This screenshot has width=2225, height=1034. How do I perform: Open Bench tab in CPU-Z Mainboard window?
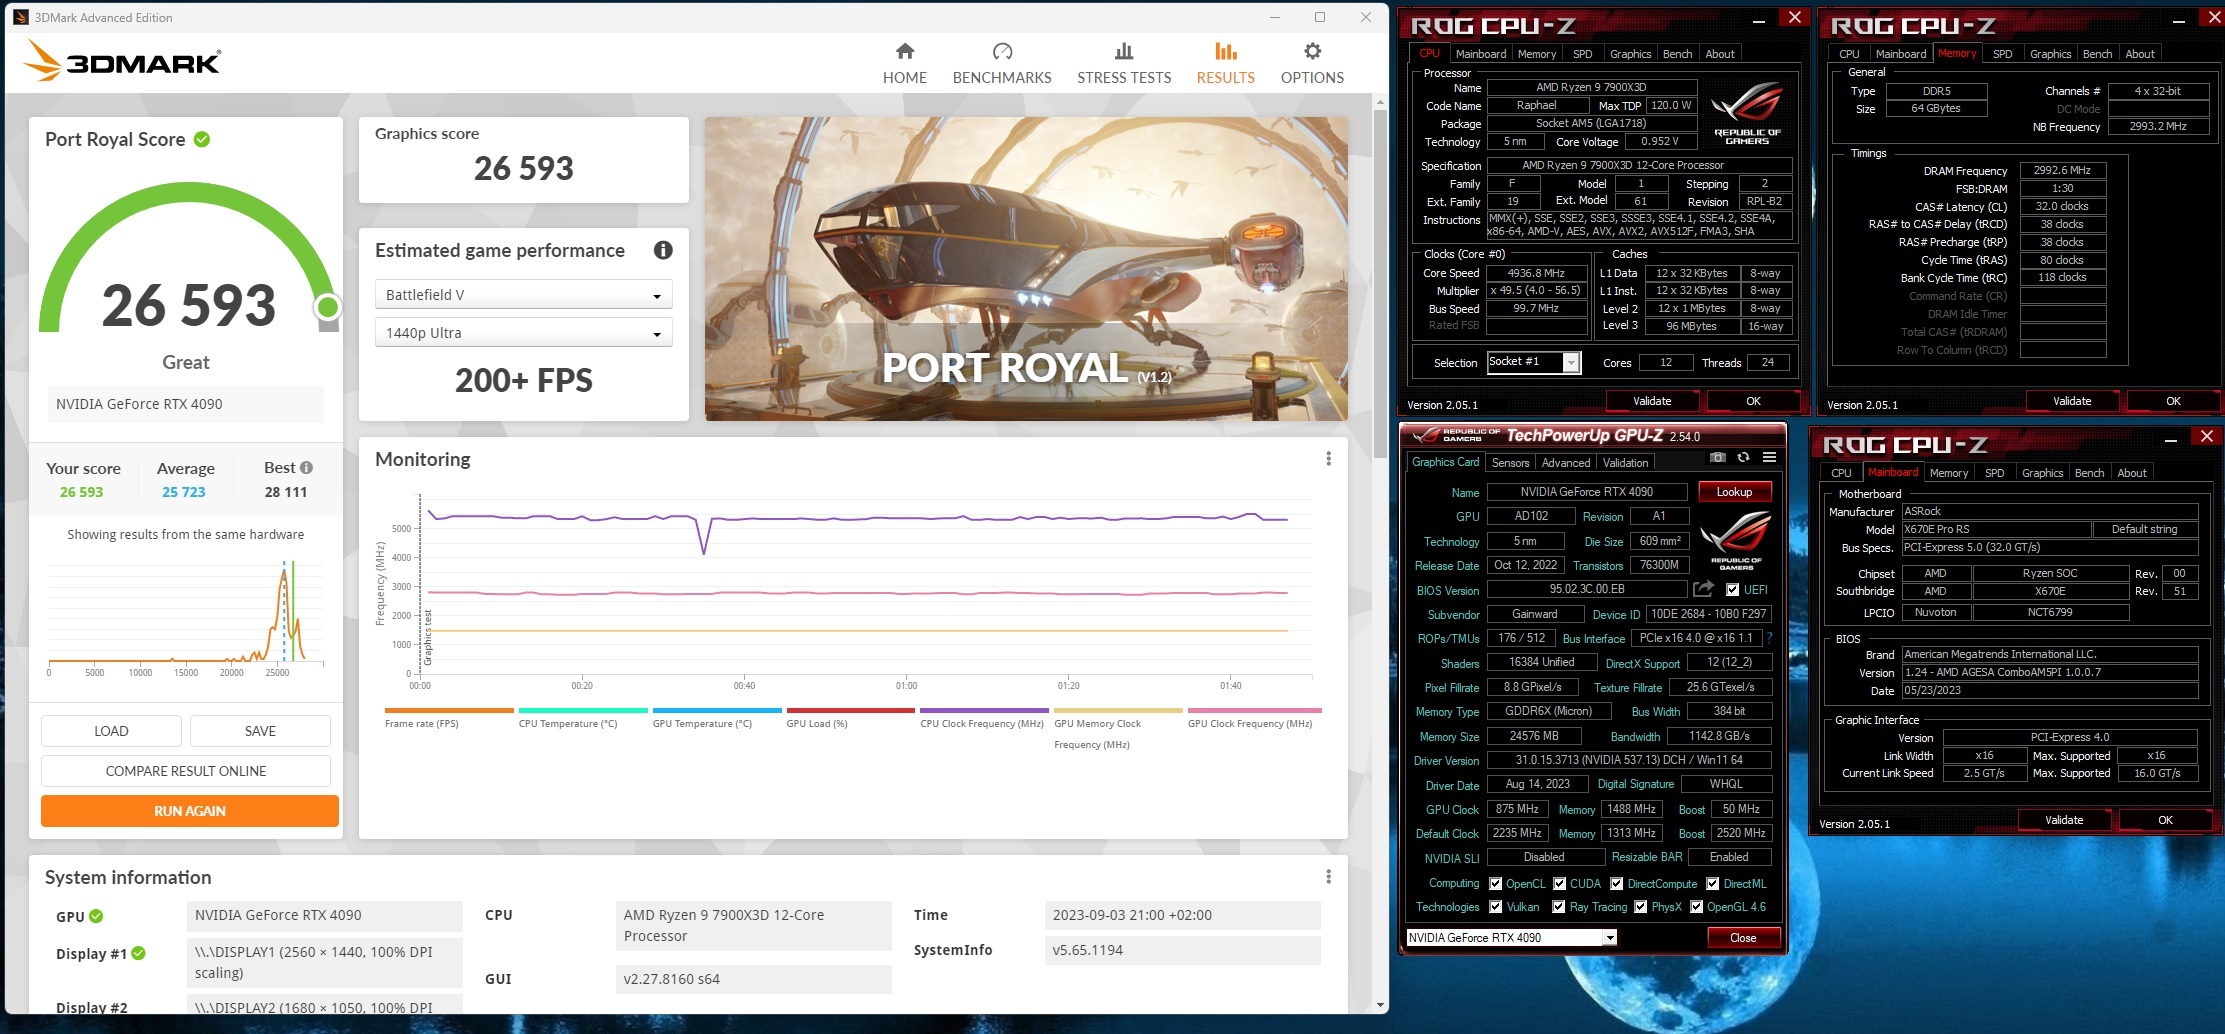pyautogui.click(x=2089, y=473)
